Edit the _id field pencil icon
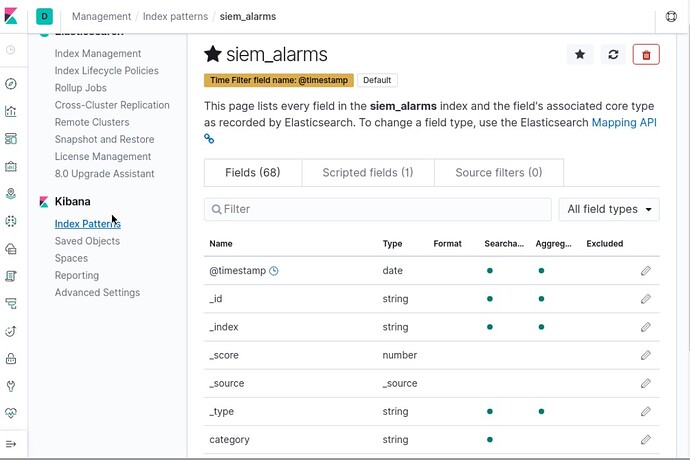This screenshot has height=460, width=690. point(646,299)
